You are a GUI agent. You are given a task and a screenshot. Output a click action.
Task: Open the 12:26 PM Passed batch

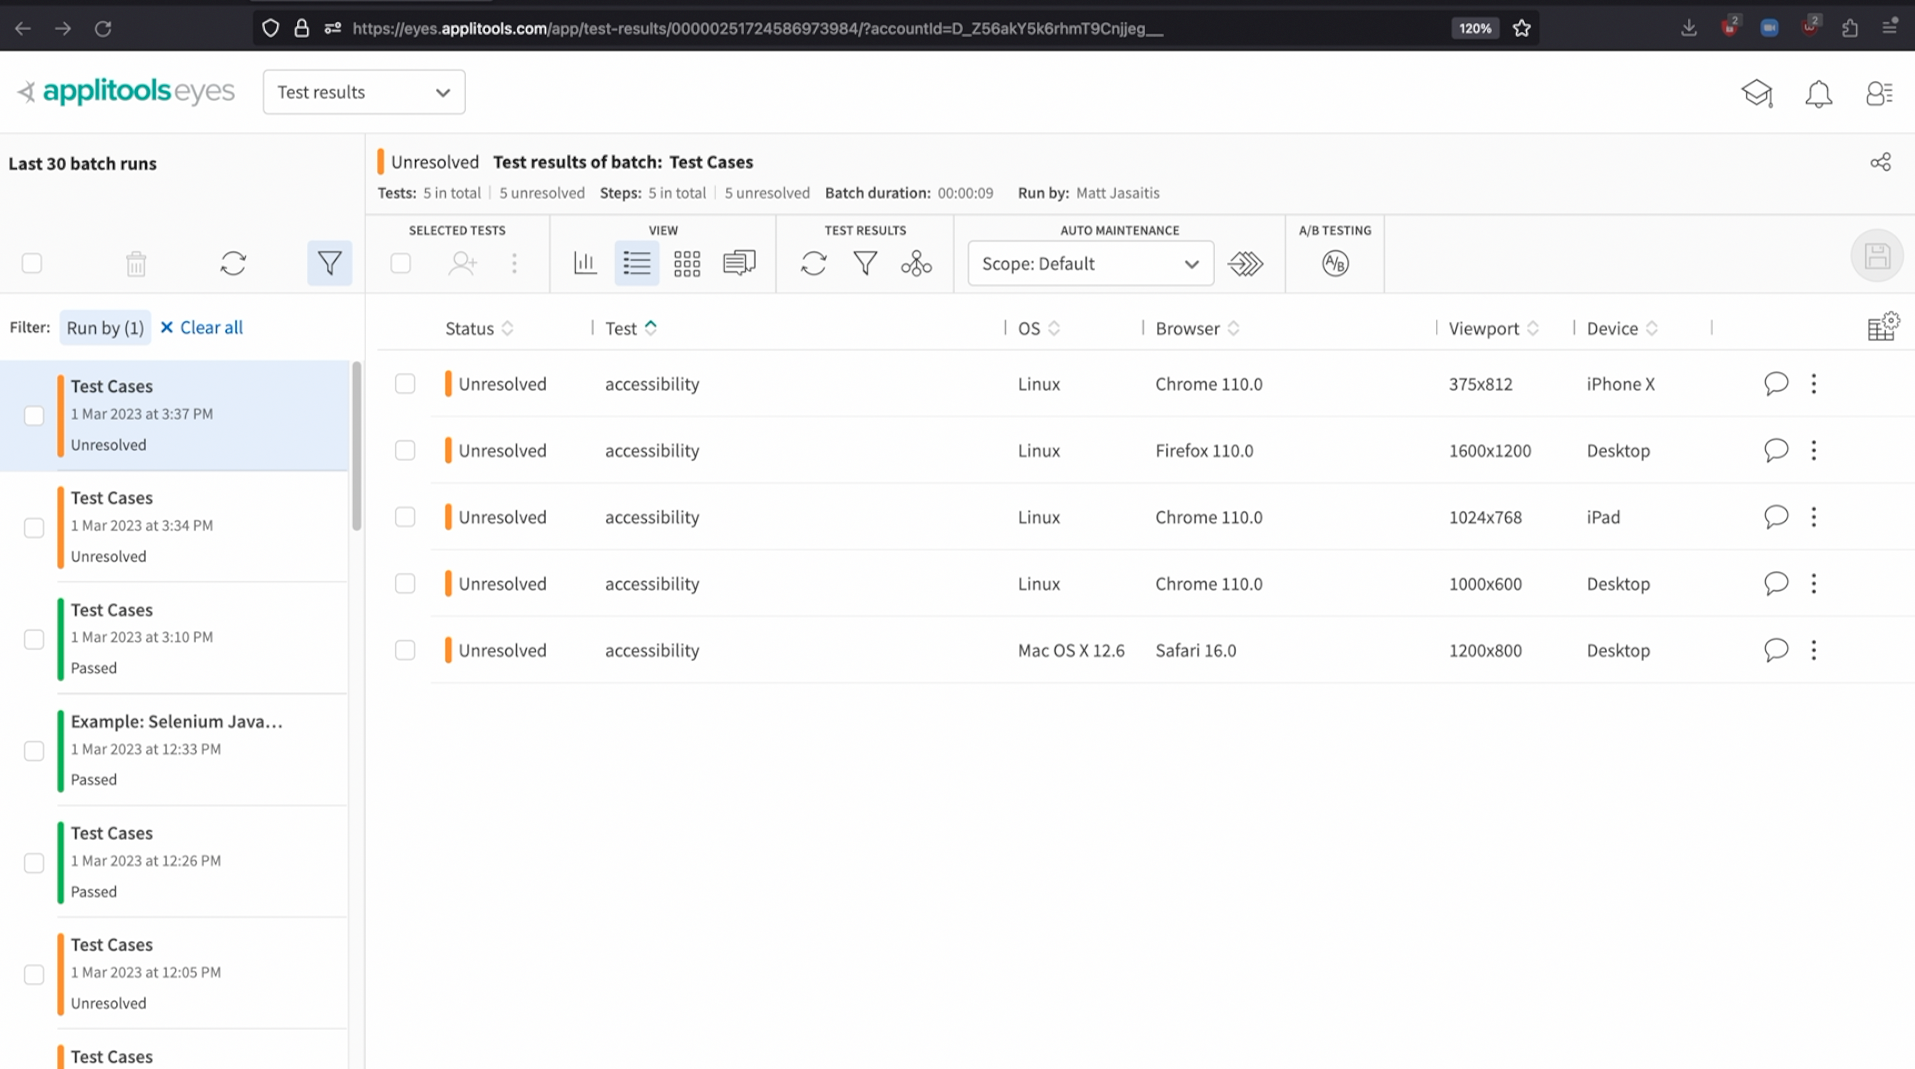[x=175, y=862]
